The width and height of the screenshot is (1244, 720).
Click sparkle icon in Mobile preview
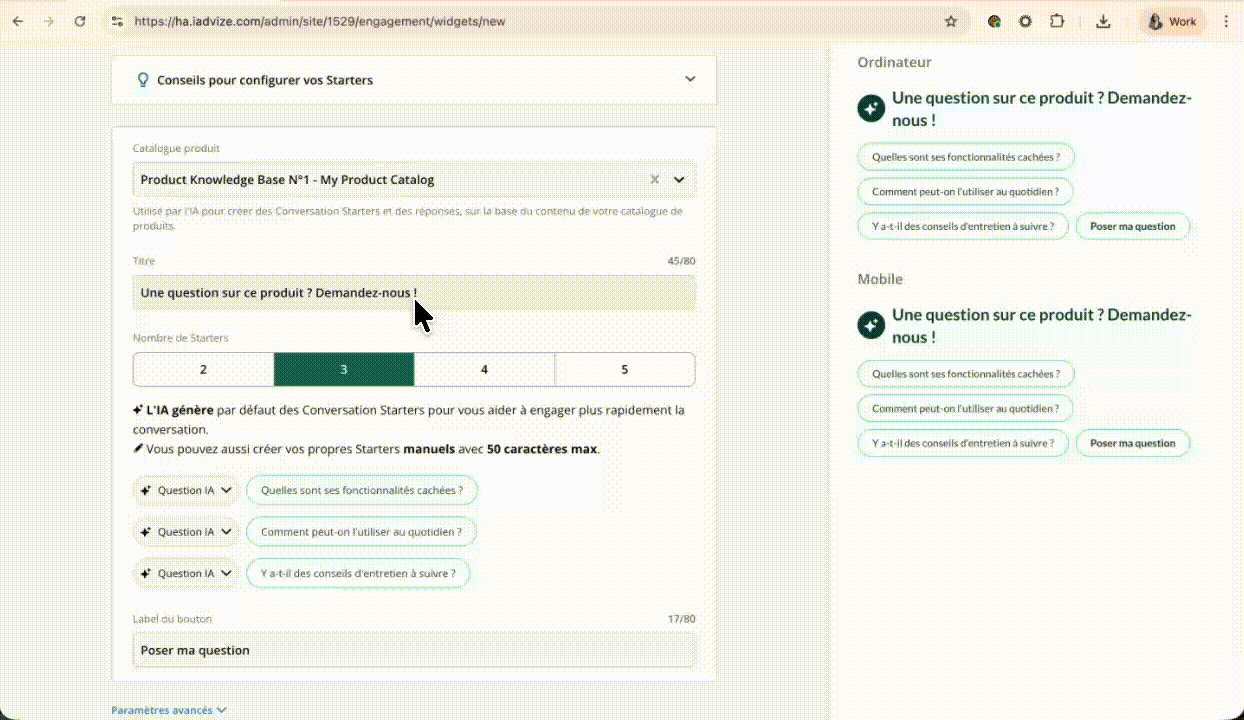point(871,325)
